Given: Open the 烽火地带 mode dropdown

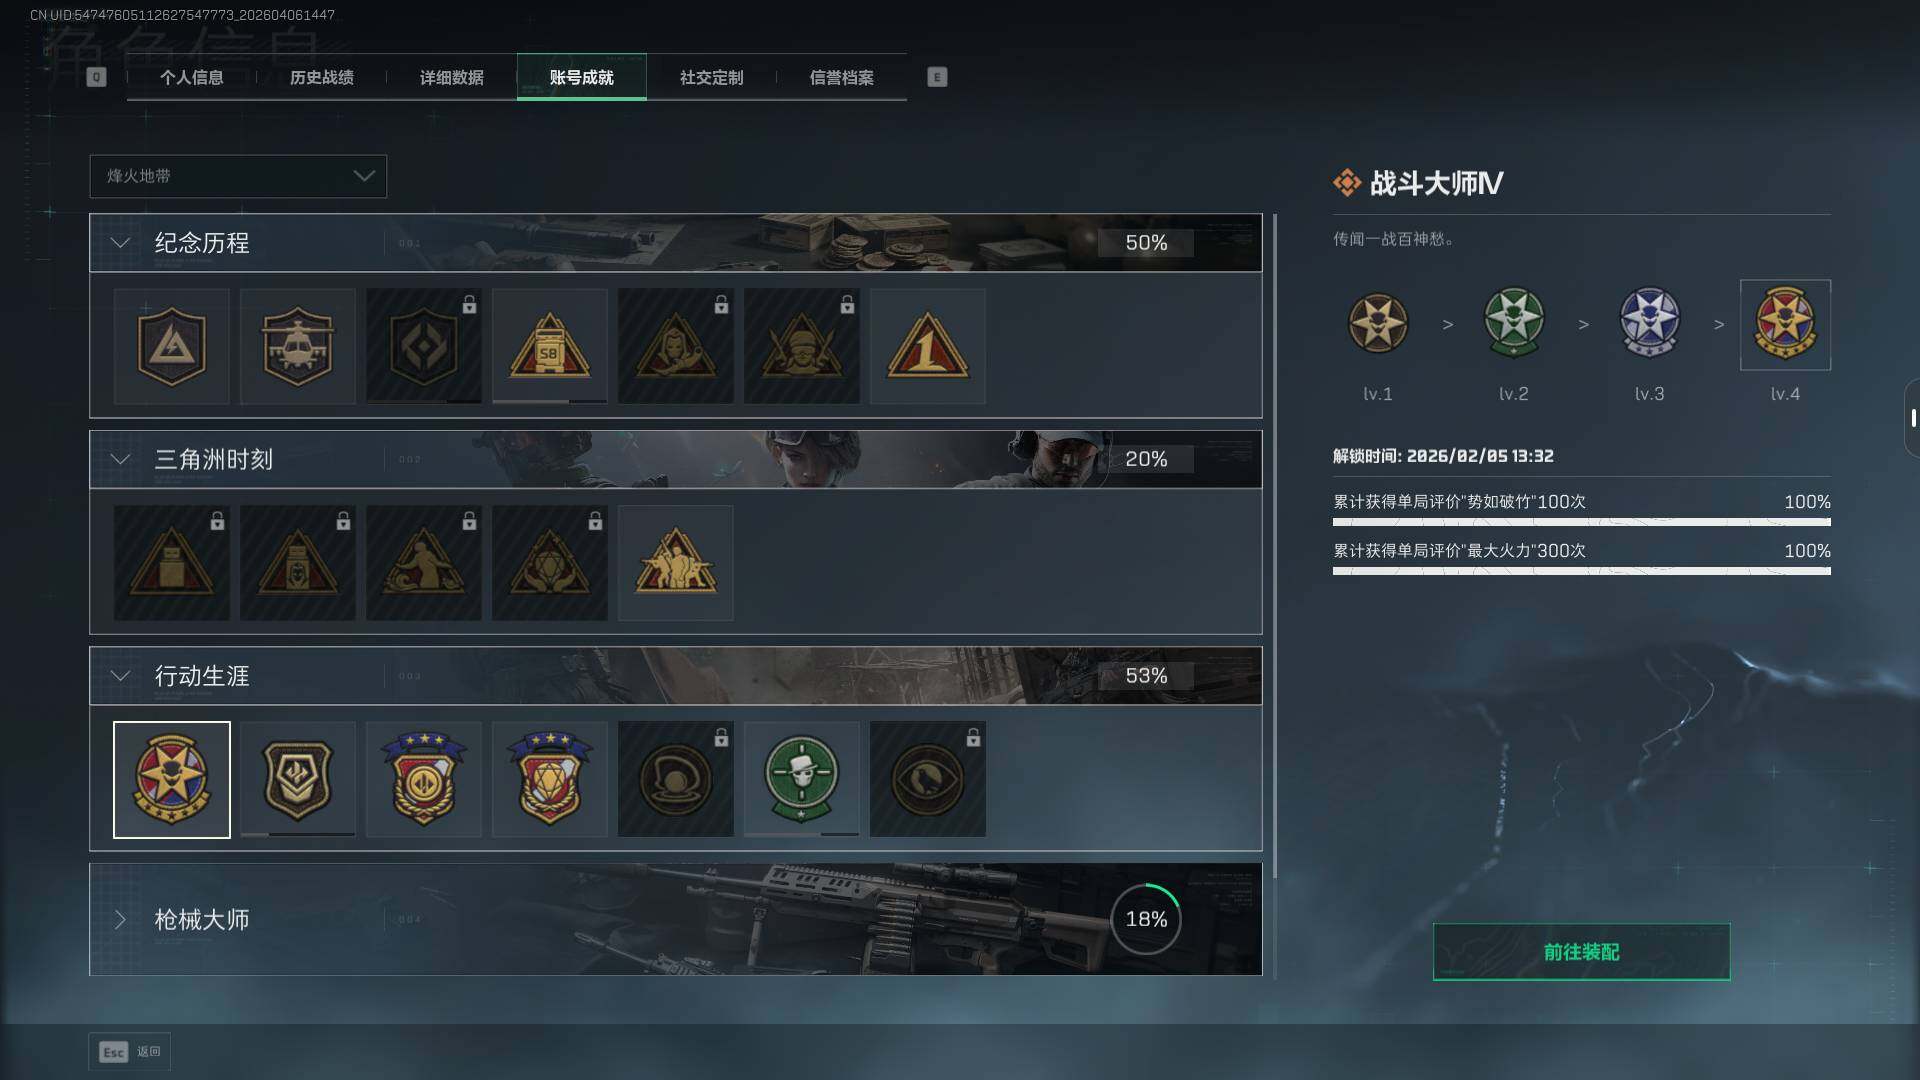Looking at the screenshot, I should coord(238,176).
